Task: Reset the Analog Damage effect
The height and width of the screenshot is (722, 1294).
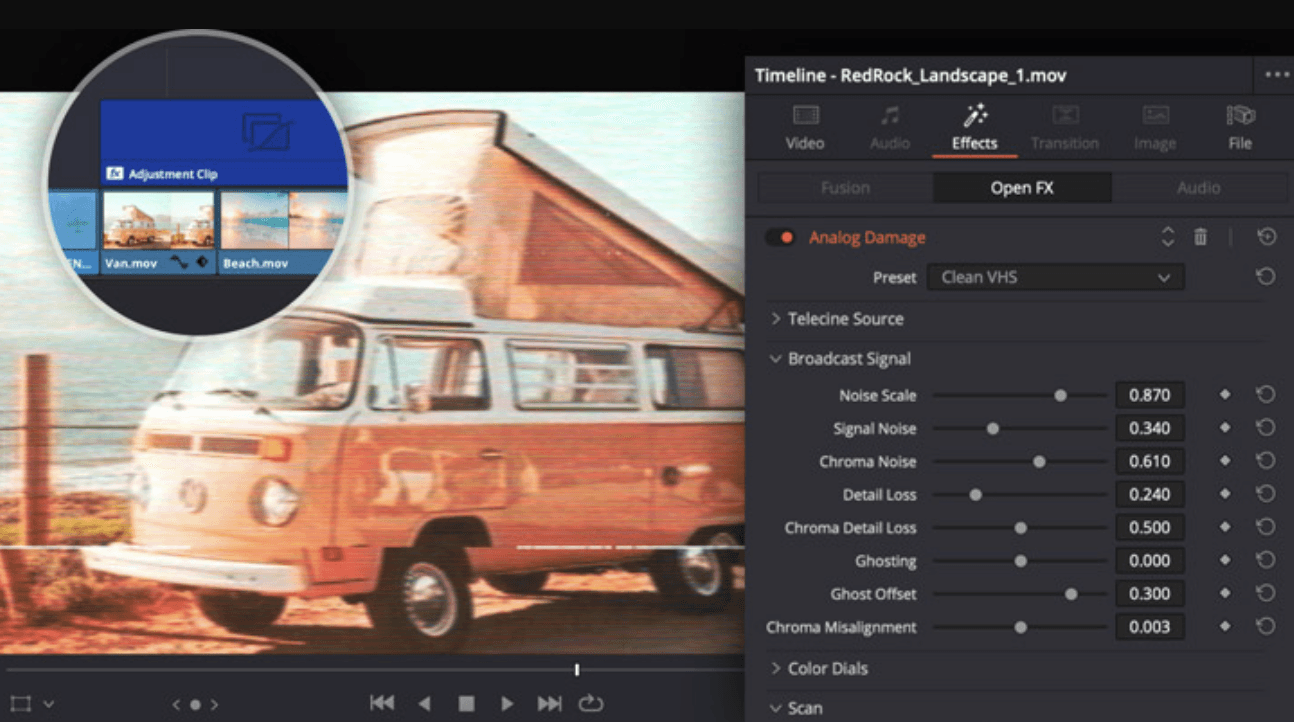Action: point(1266,237)
